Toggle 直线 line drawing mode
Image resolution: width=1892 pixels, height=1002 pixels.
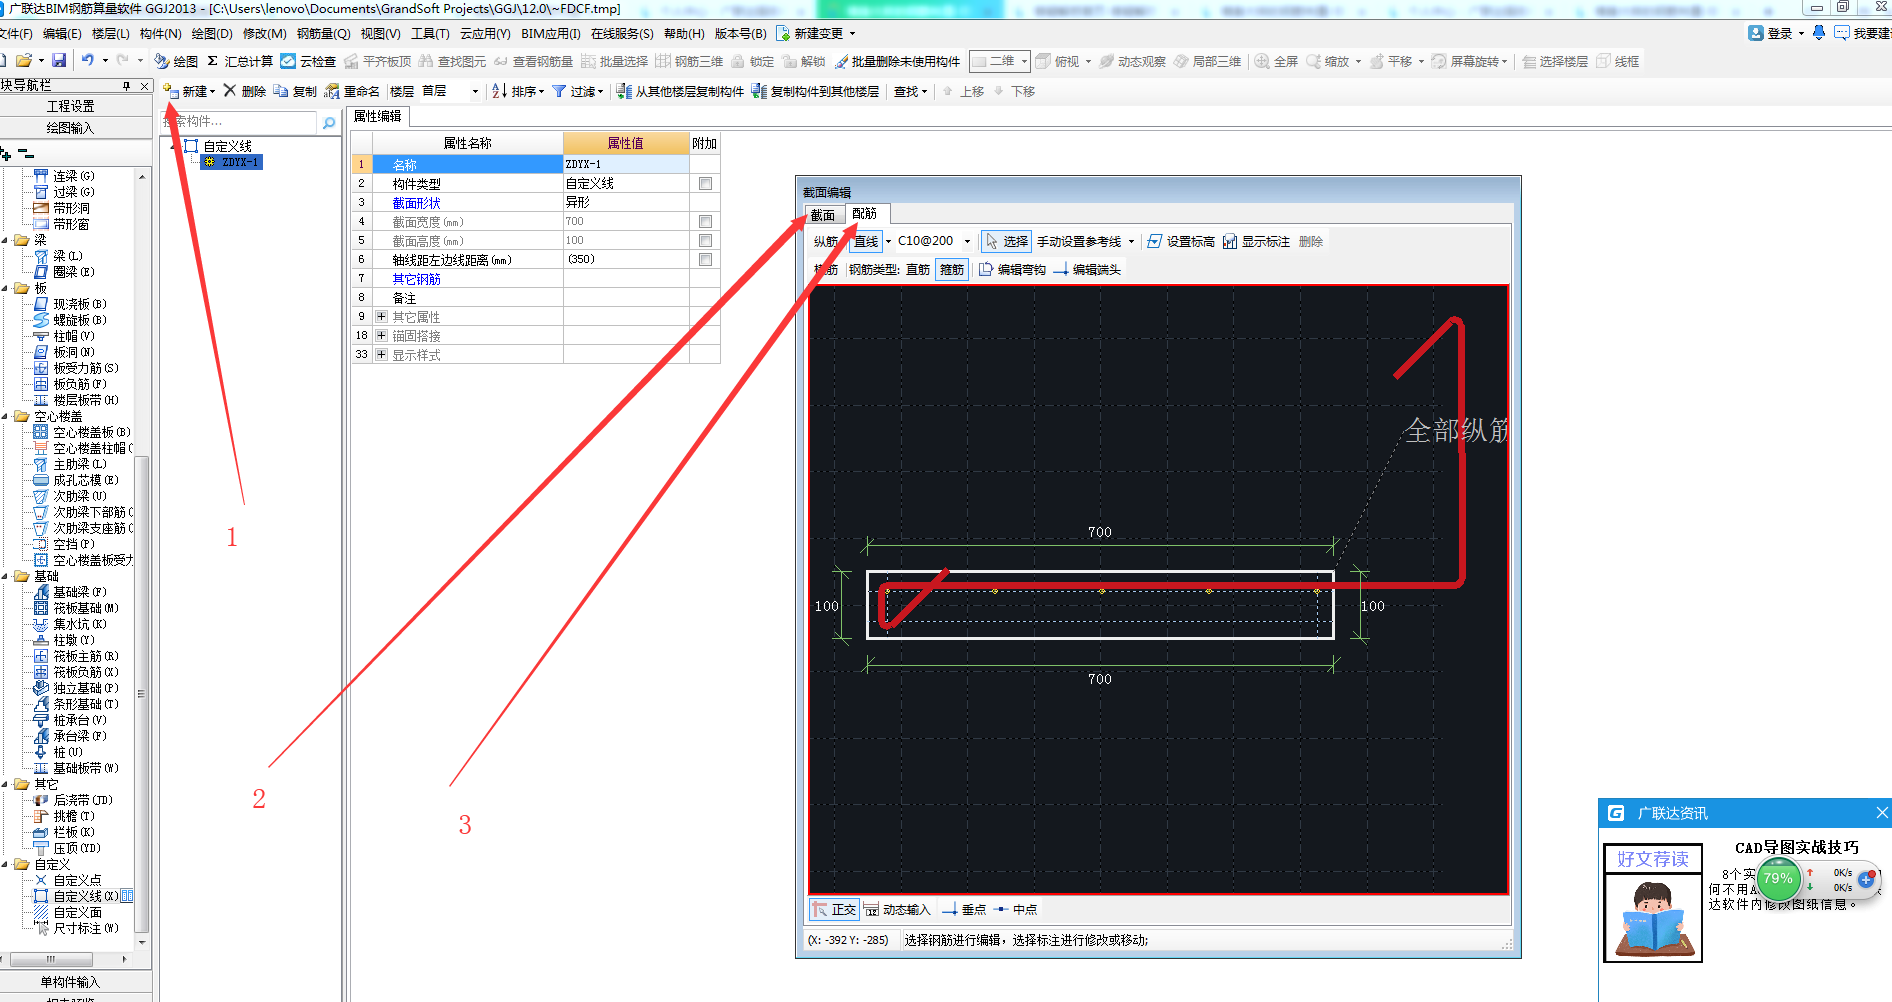coord(866,241)
